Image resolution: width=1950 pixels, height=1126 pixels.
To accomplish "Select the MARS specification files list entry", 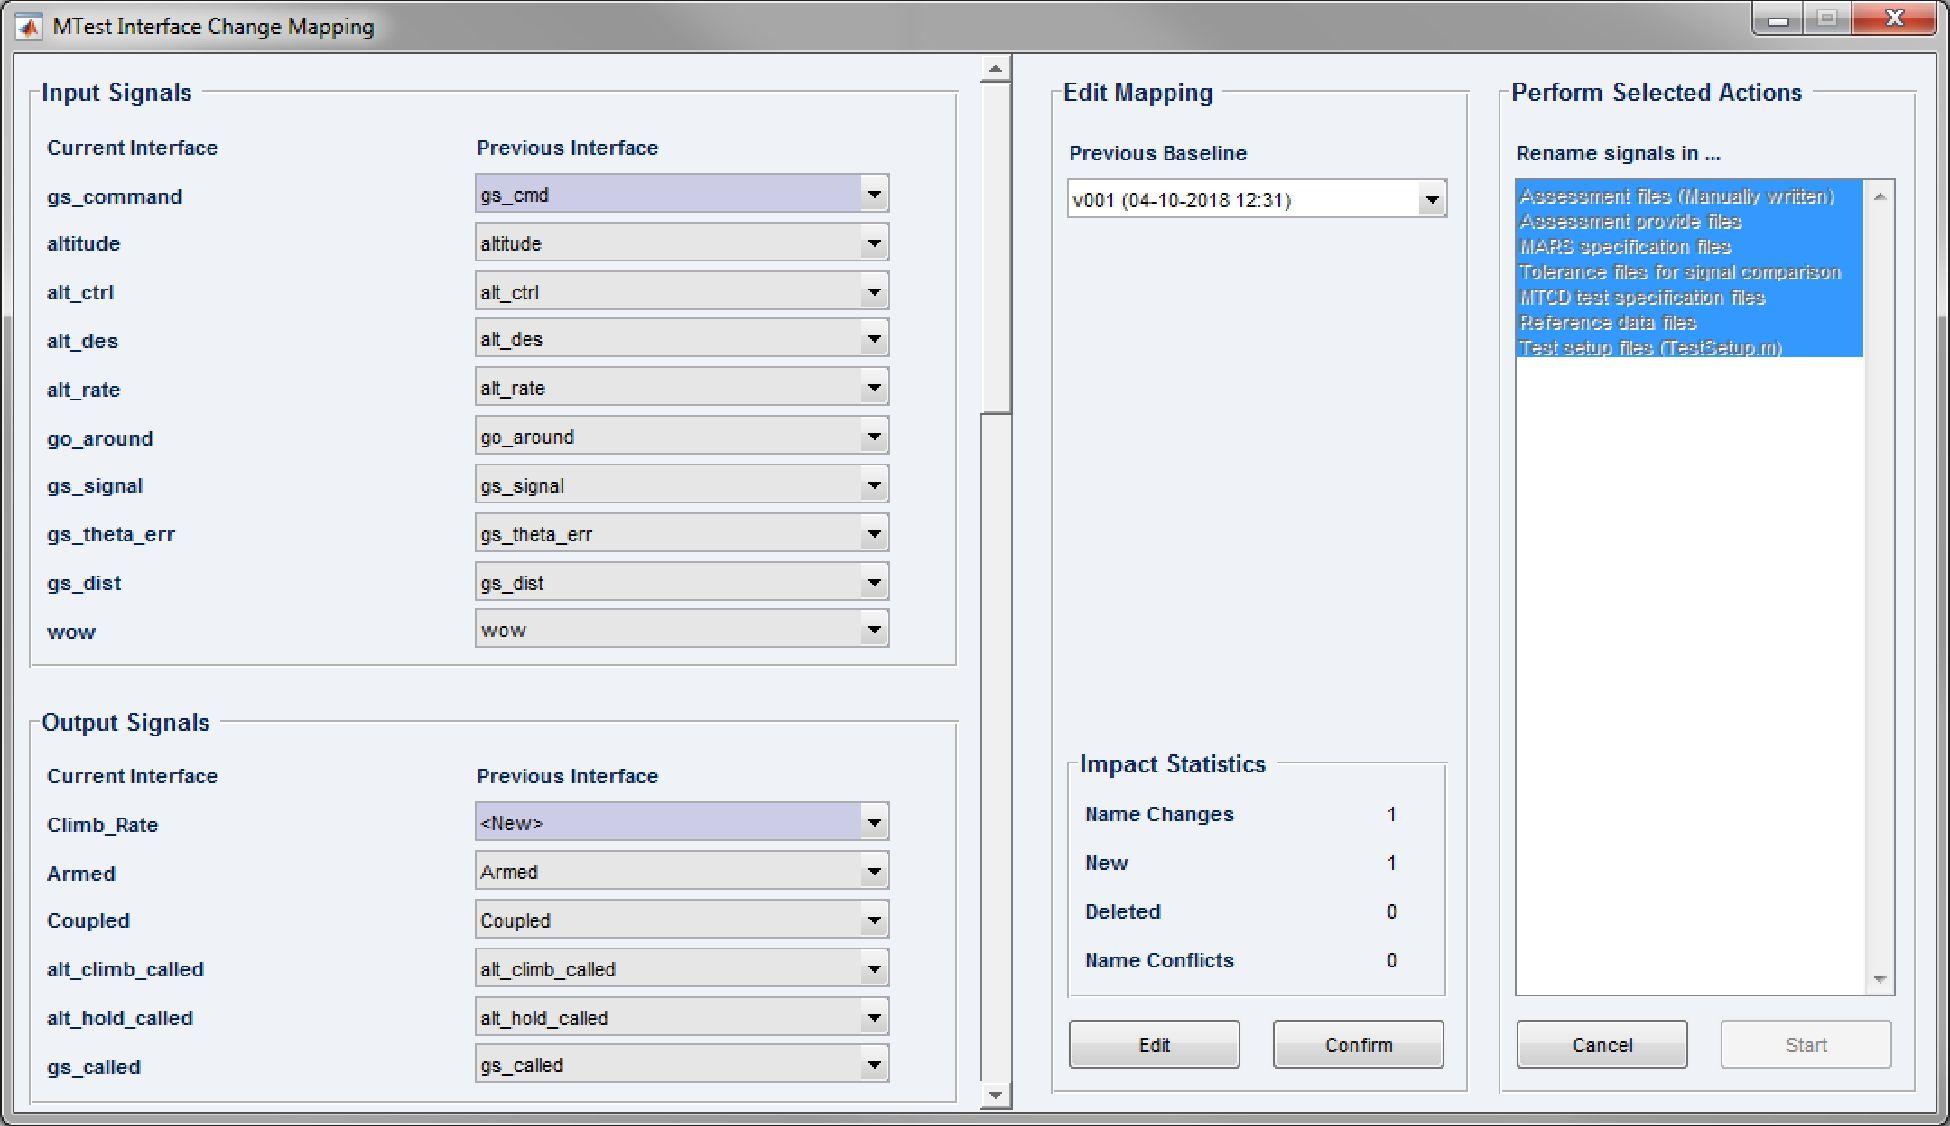I will pos(1626,246).
